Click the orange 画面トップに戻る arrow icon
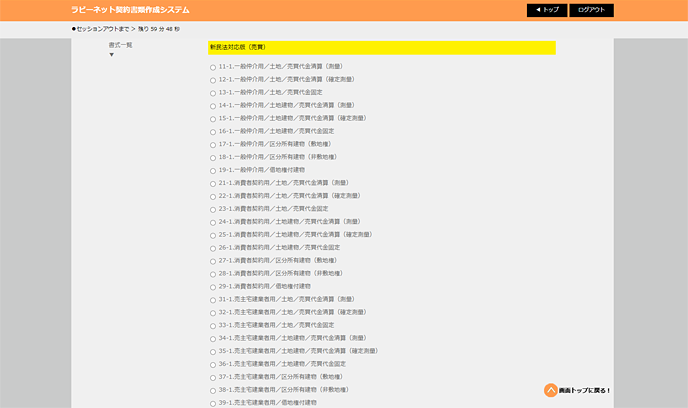Viewport: 688px width, 408px height. [550, 390]
